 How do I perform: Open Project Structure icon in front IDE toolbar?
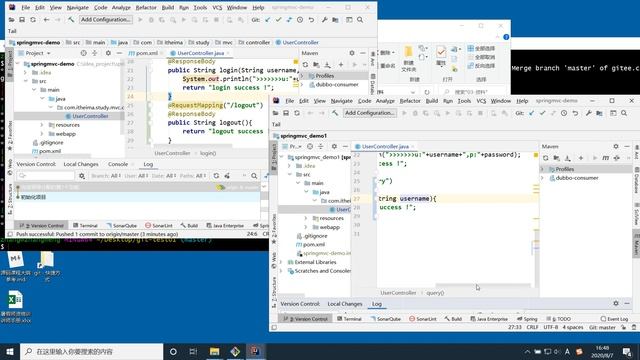[x=599, y=113]
